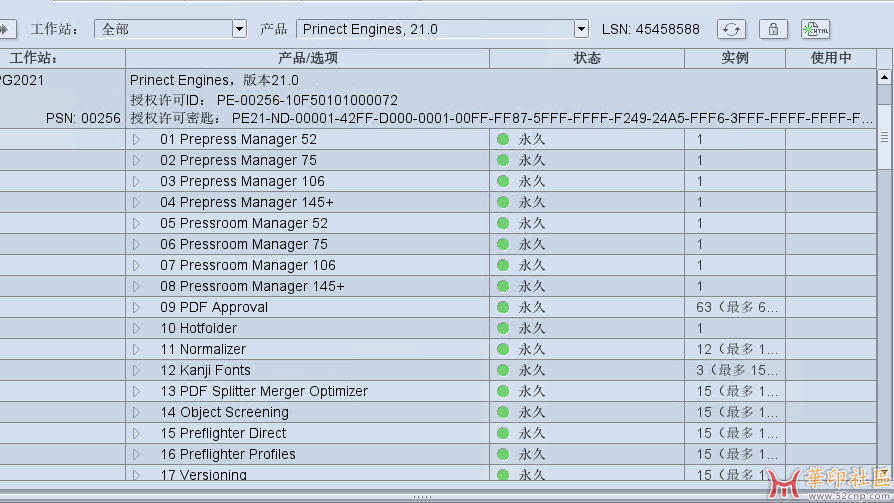894x503 pixels.
Task: Expand 10 Hotfolder row
Action: 136,328
